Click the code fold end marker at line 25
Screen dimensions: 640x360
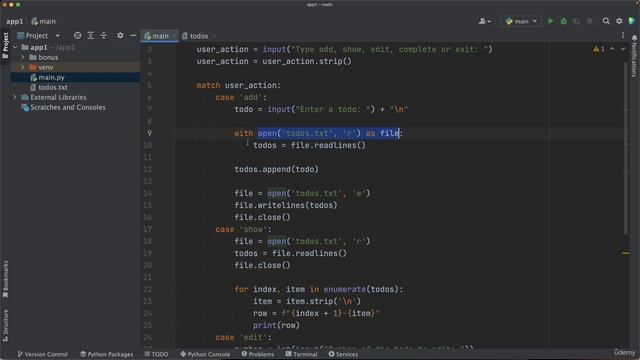click(x=174, y=325)
